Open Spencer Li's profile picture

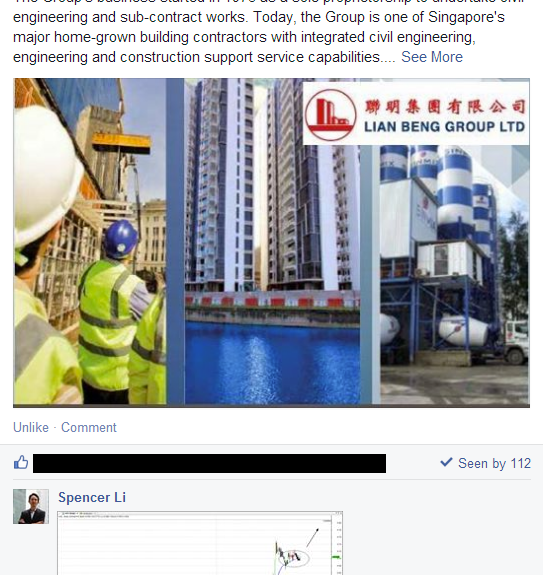[x=31, y=506]
